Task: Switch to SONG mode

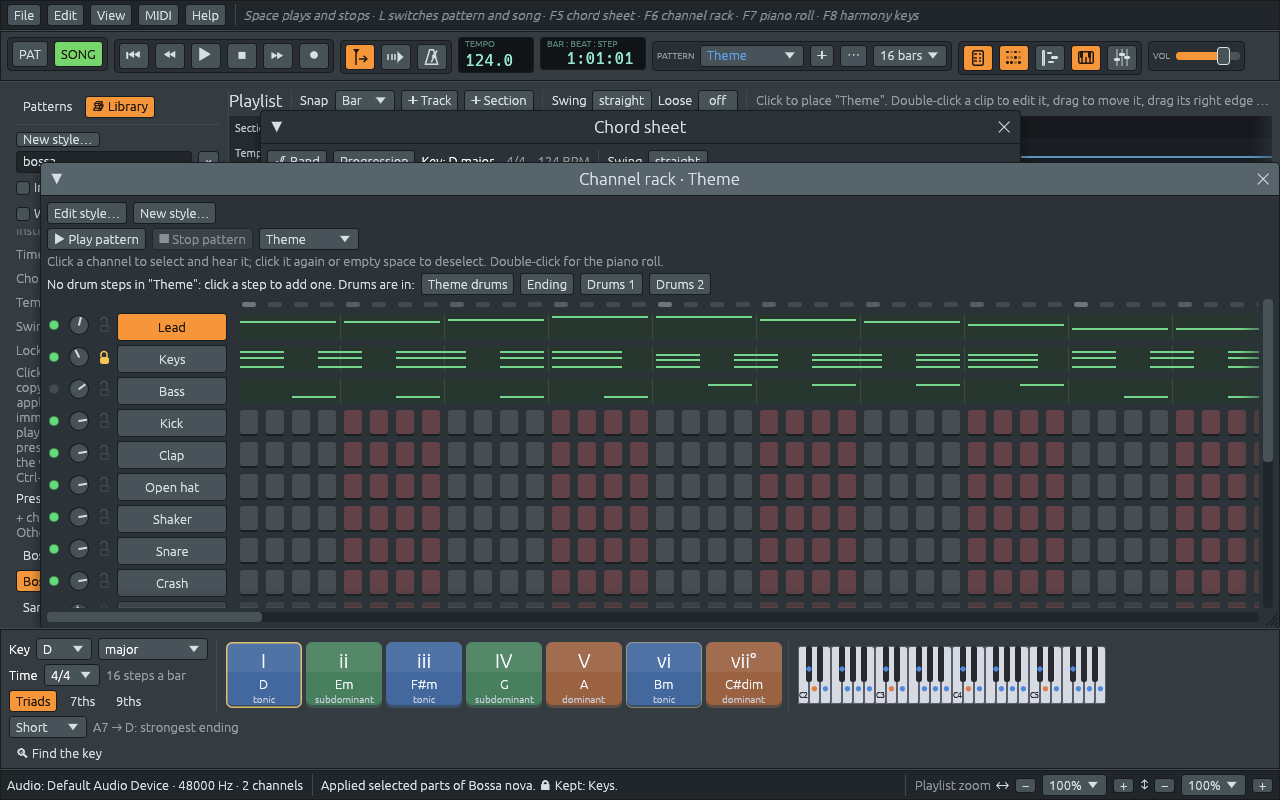Action: point(78,55)
